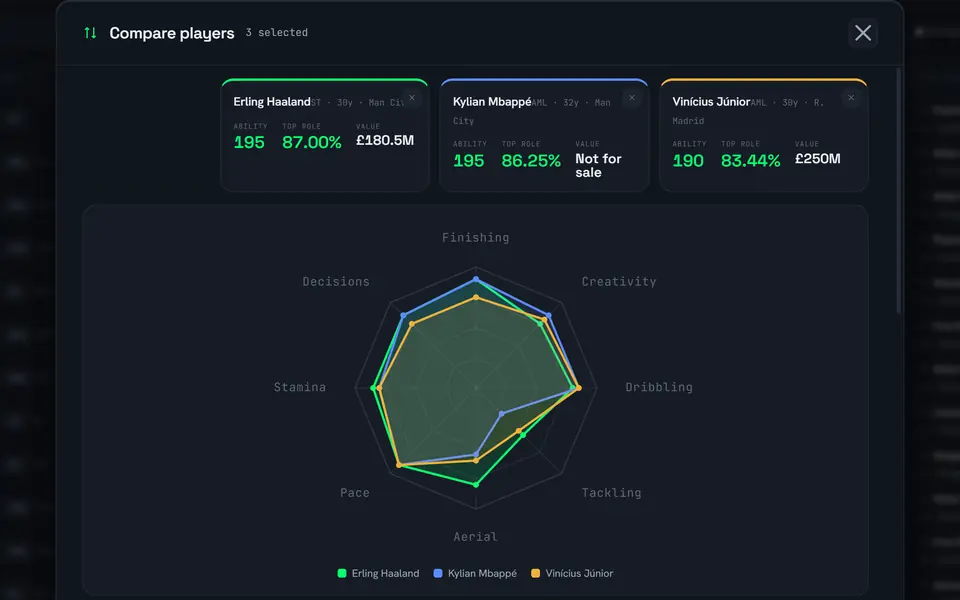Click Vinícius Júnior's £250M value
Viewport: 960px width, 600px height.
[817, 159]
